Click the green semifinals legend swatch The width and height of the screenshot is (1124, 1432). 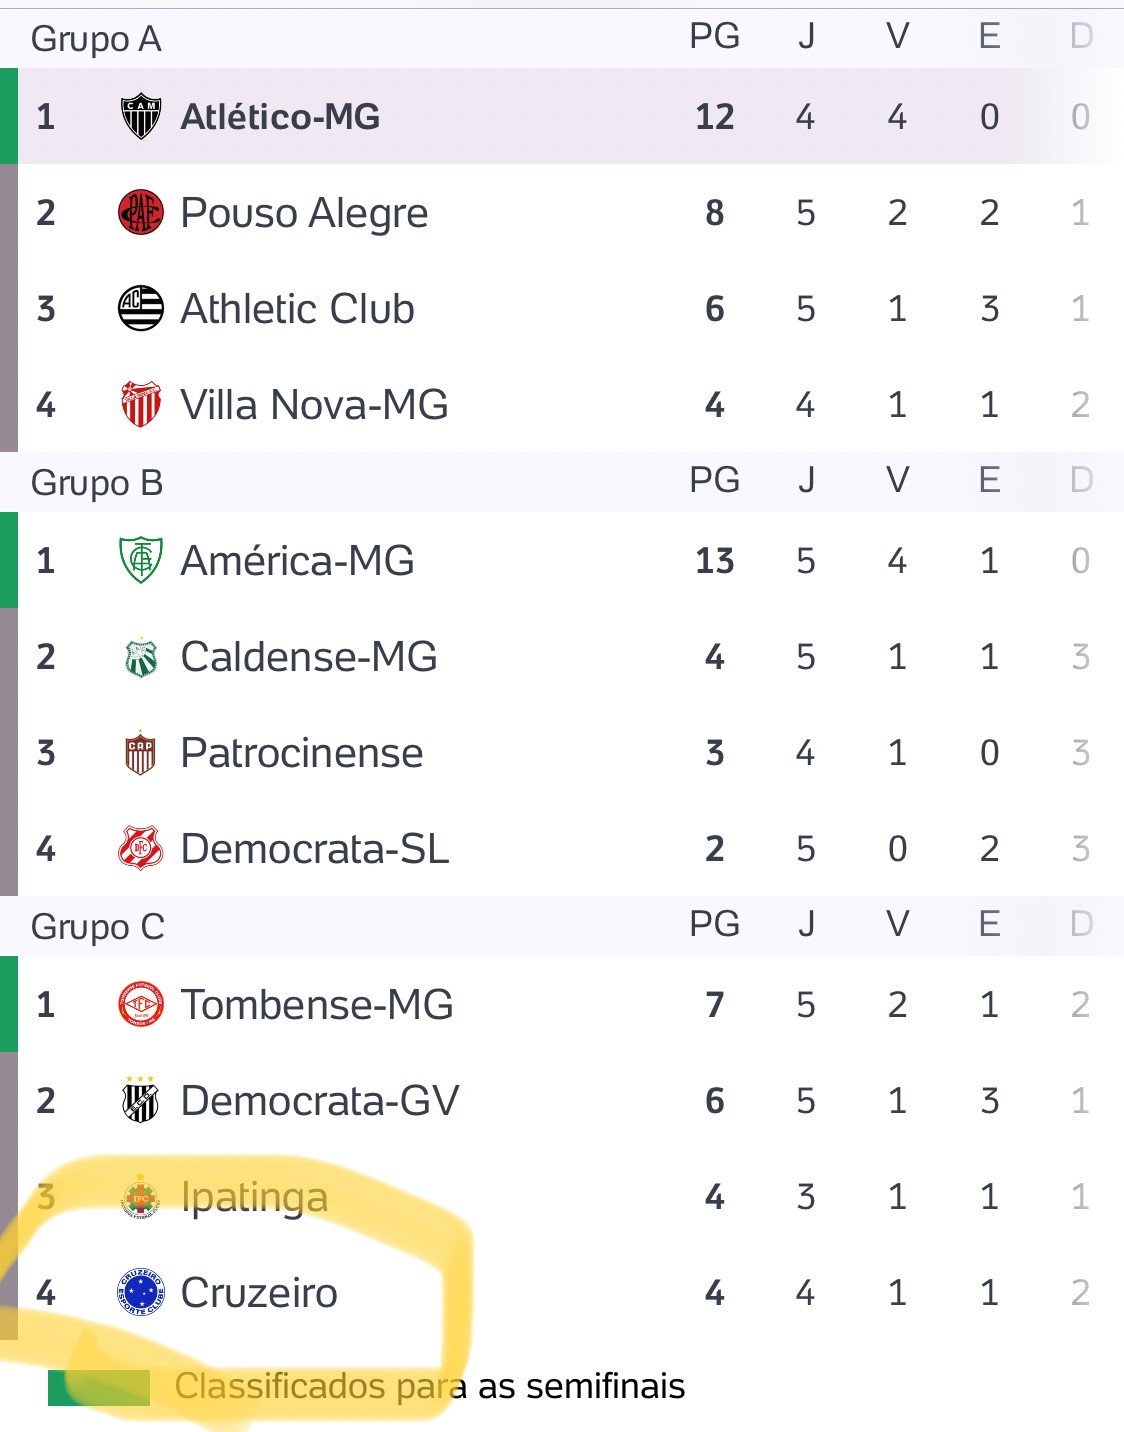click(99, 1387)
